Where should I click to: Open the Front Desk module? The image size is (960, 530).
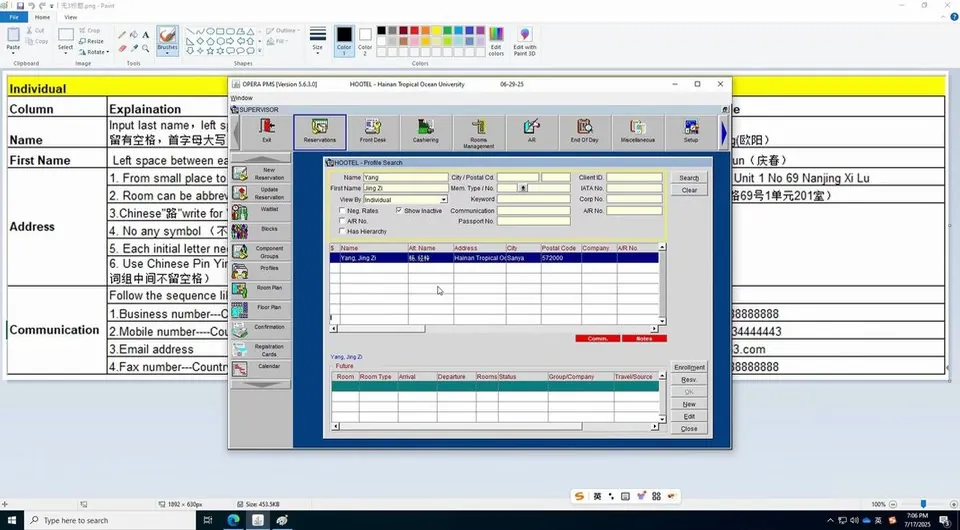coord(372,131)
